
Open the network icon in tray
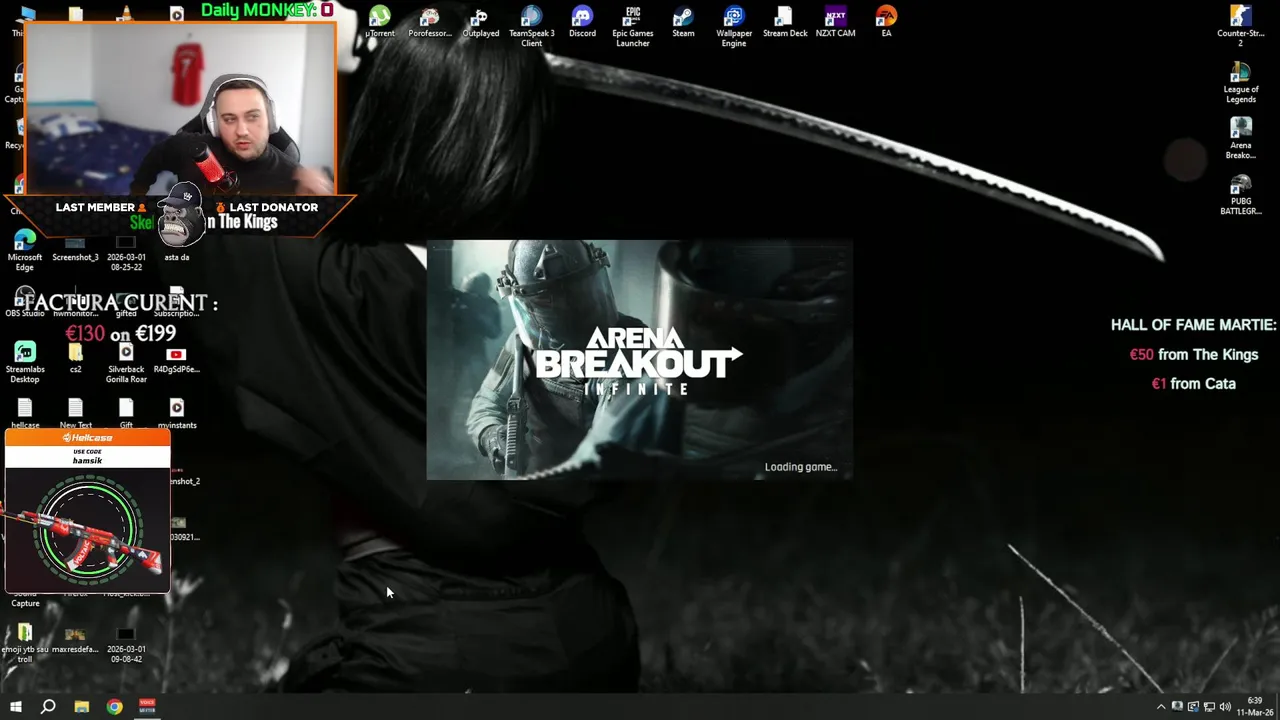[x=1209, y=707]
